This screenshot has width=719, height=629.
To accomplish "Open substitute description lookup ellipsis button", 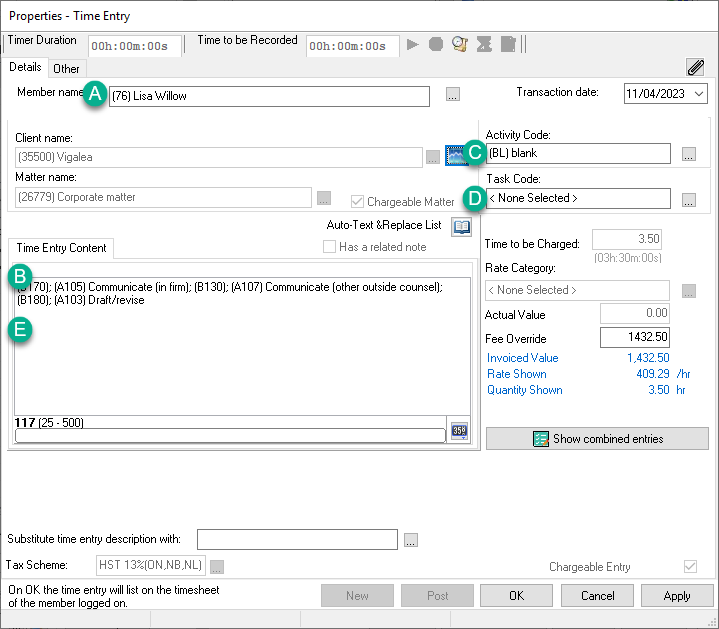I will pyautogui.click(x=411, y=540).
